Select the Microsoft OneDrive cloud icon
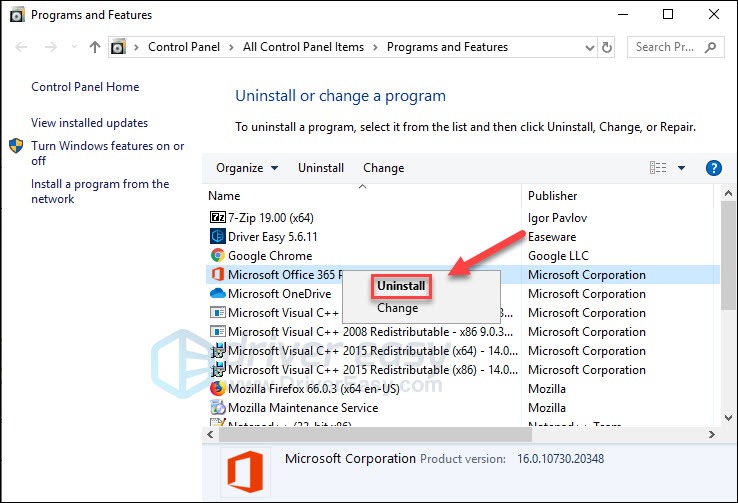Screen dimensions: 738x503 pyautogui.click(x=217, y=294)
